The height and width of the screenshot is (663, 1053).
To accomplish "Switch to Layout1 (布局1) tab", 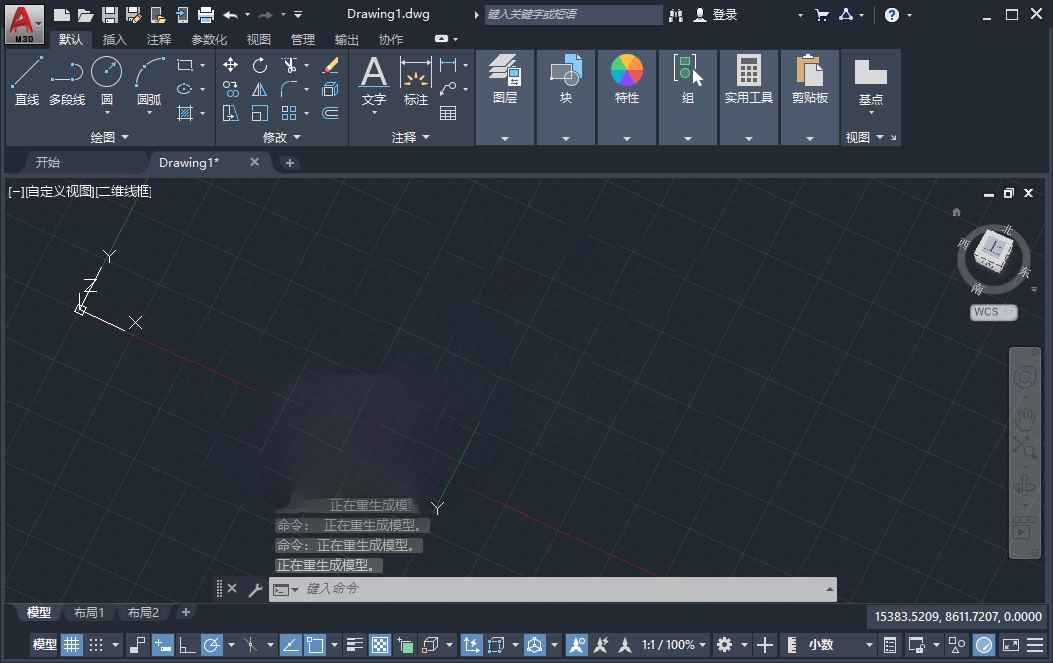I will pyautogui.click(x=89, y=613).
